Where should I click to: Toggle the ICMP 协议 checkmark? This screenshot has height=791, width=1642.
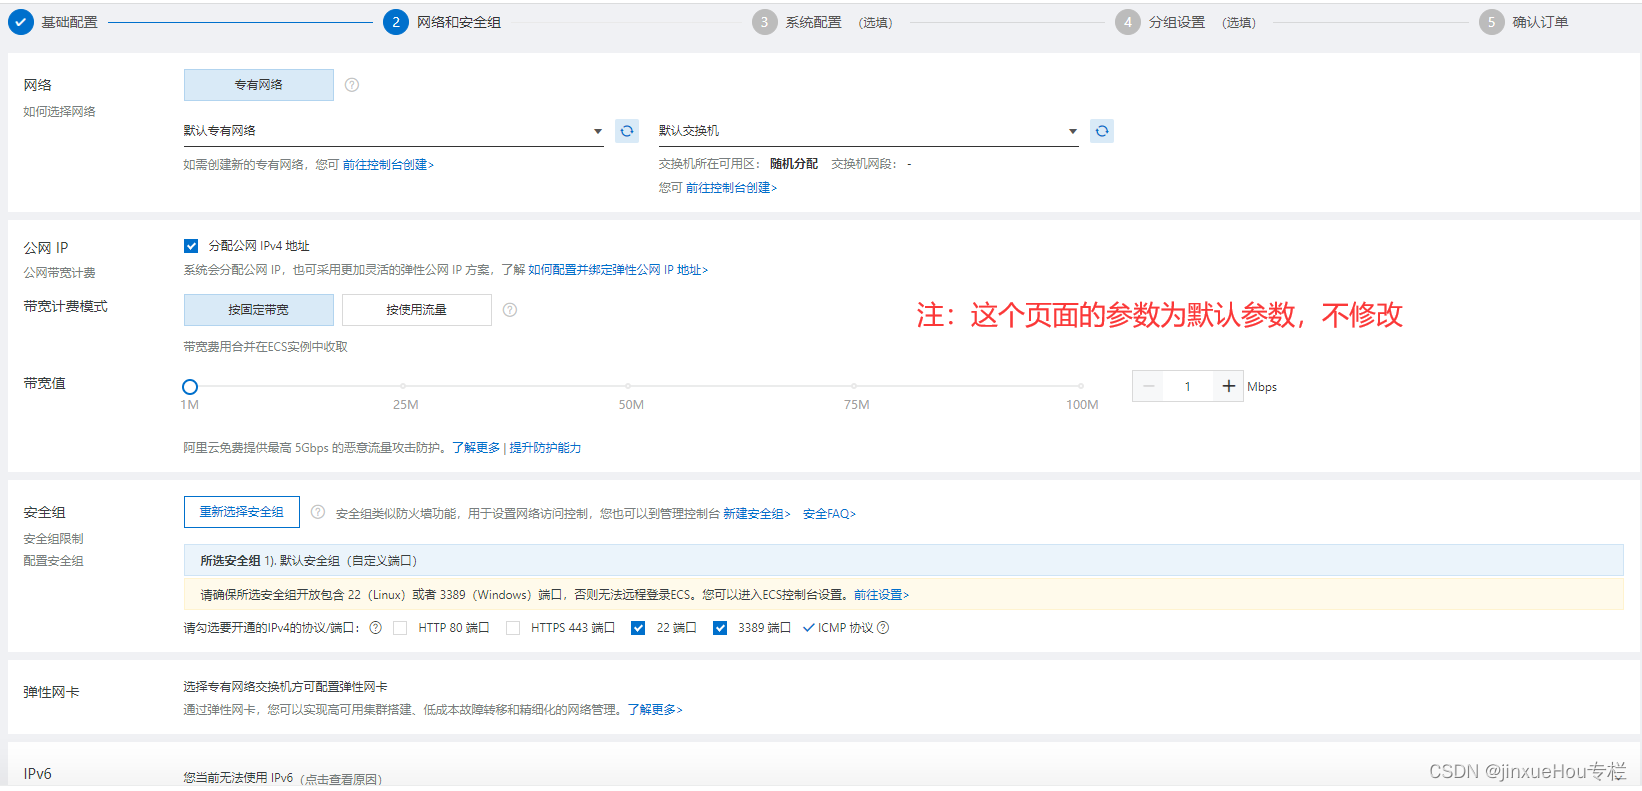(809, 628)
